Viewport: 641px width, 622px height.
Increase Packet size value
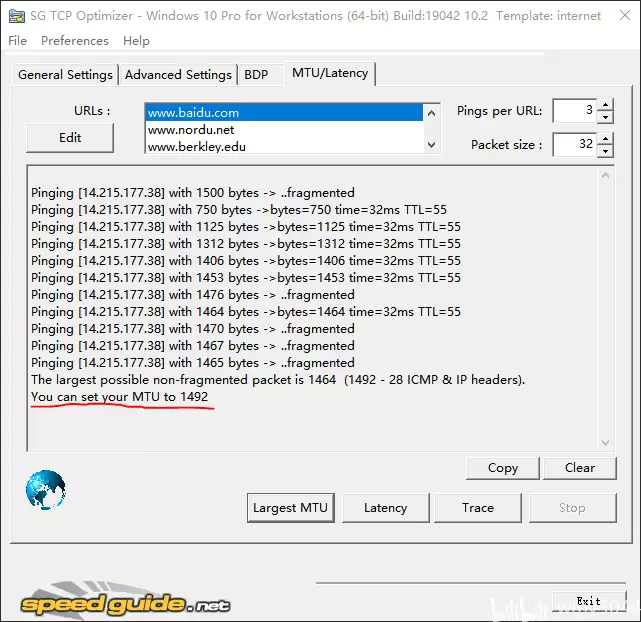click(x=605, y=139)
